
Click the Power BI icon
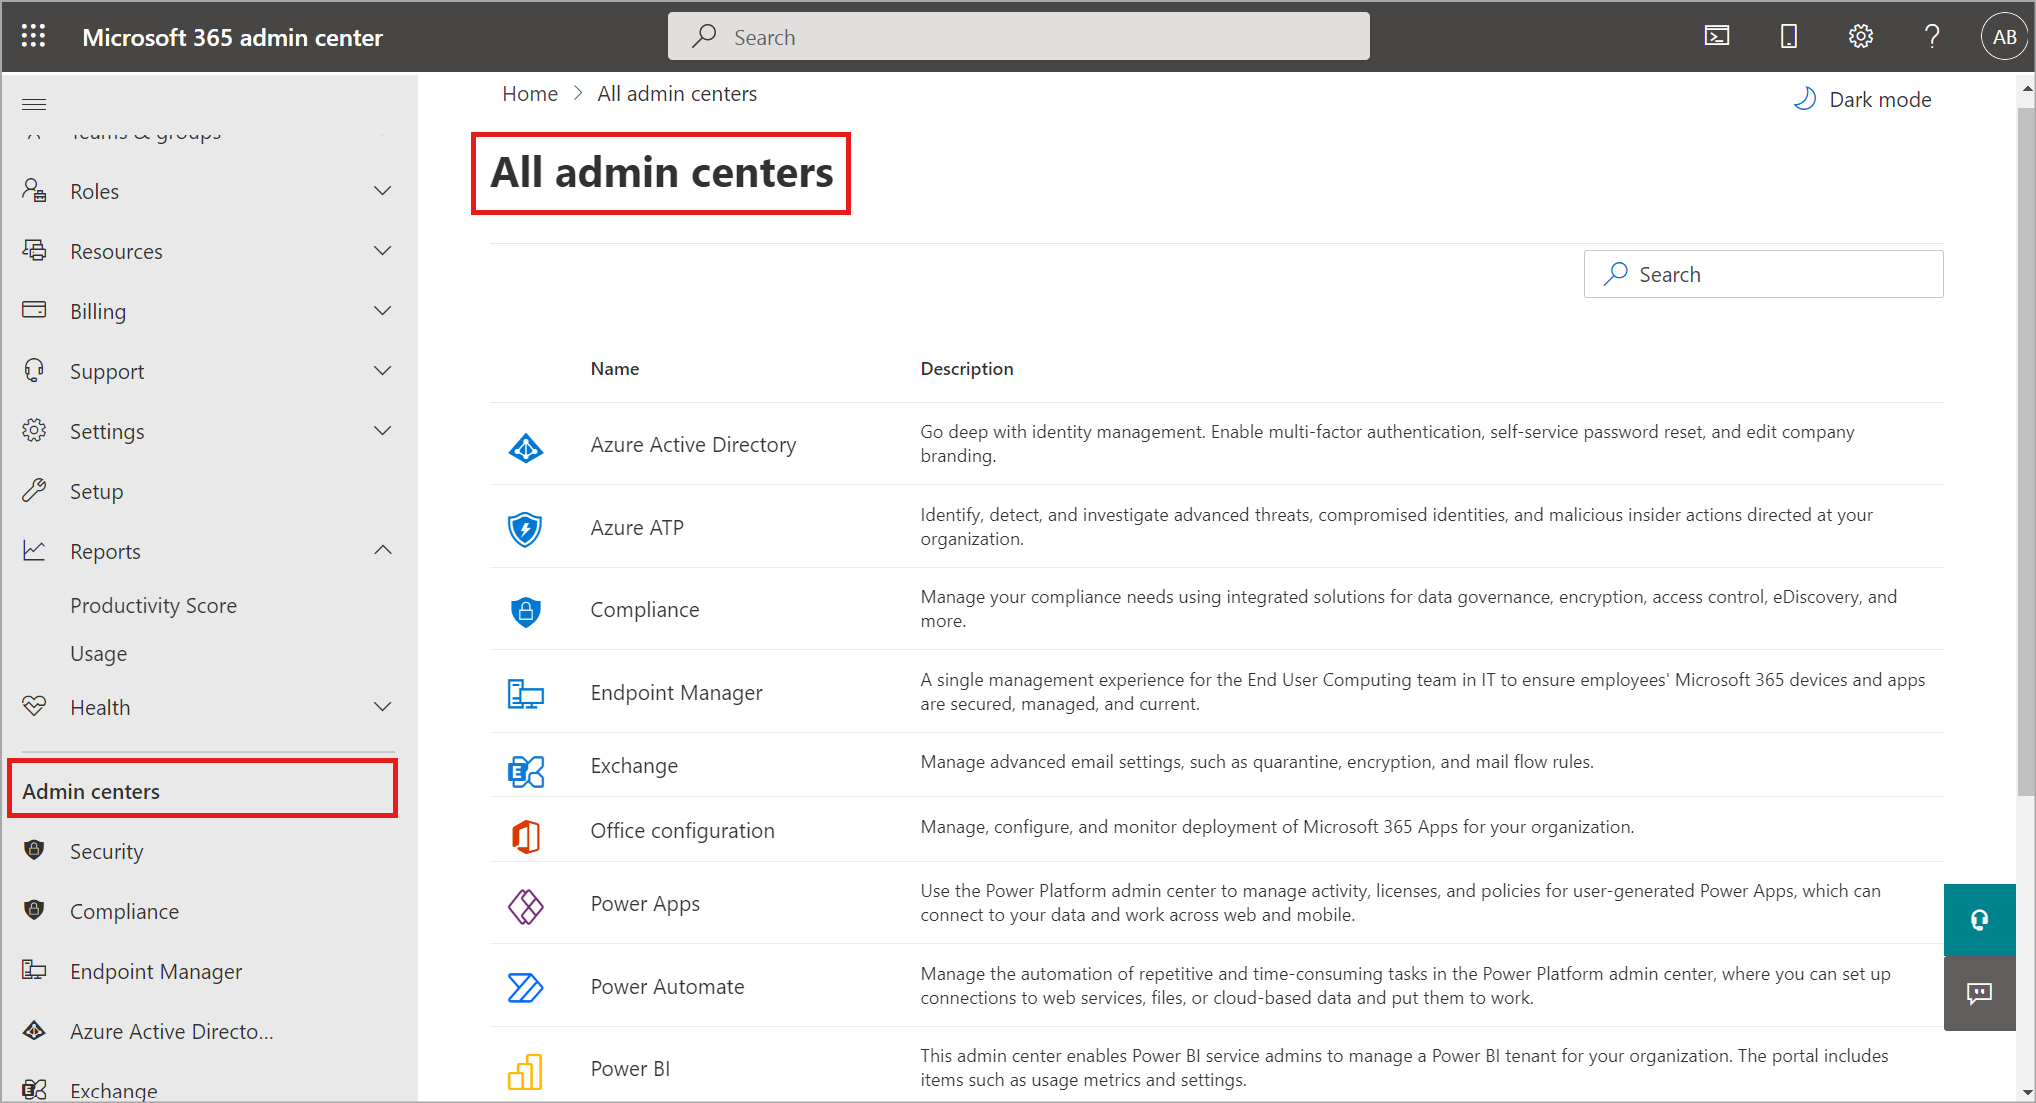pos(525,1072)
